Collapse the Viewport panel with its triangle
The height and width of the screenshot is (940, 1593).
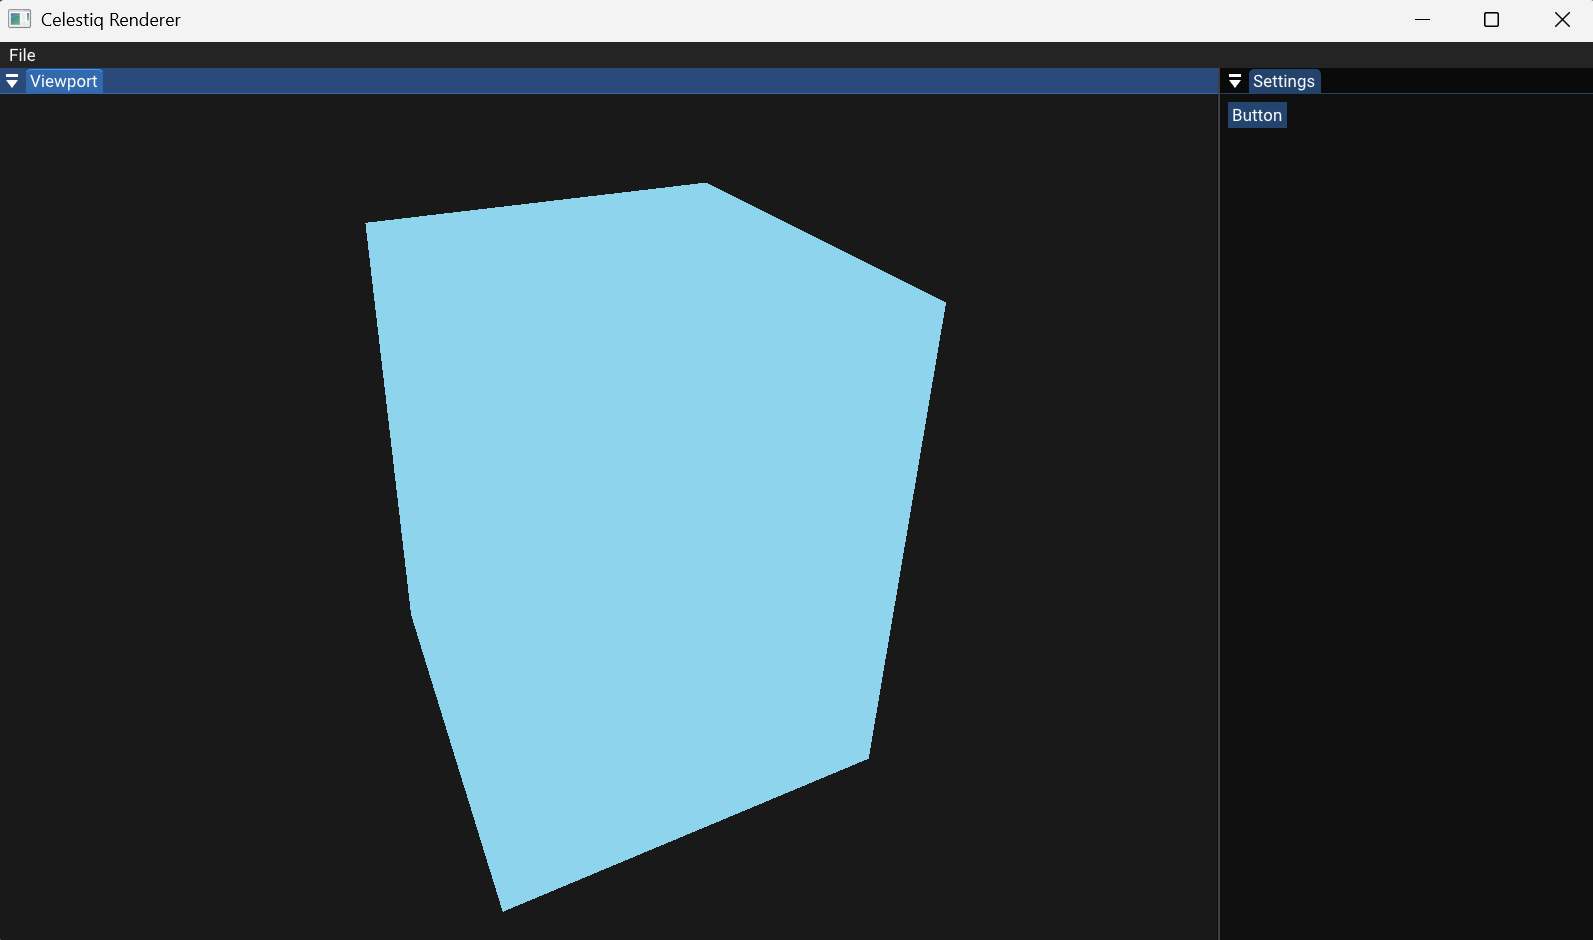(x=12, y=81)
